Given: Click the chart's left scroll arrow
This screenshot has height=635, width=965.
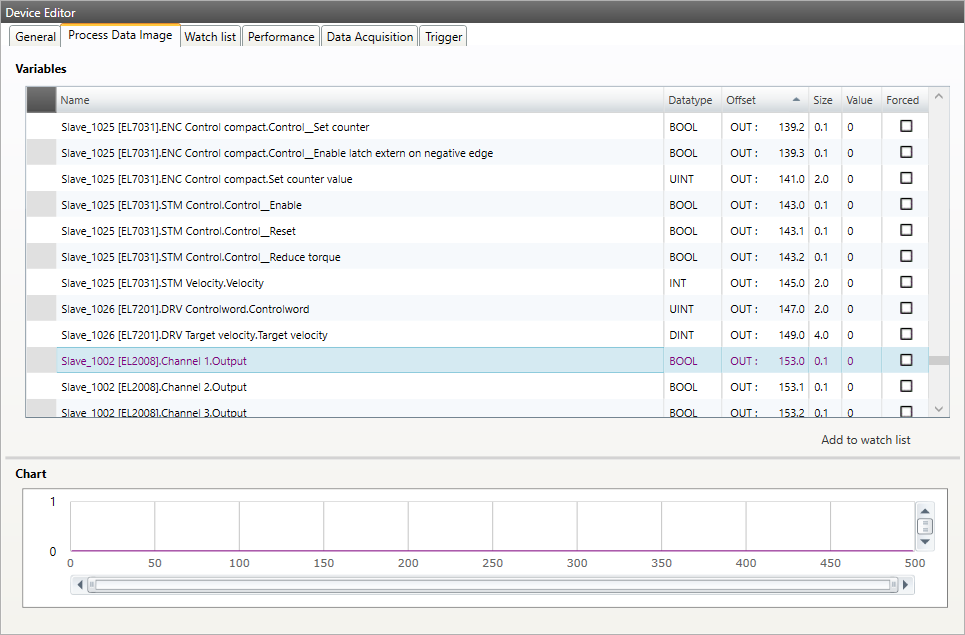Looking at the screenshot, I should (x=78, y=585).
